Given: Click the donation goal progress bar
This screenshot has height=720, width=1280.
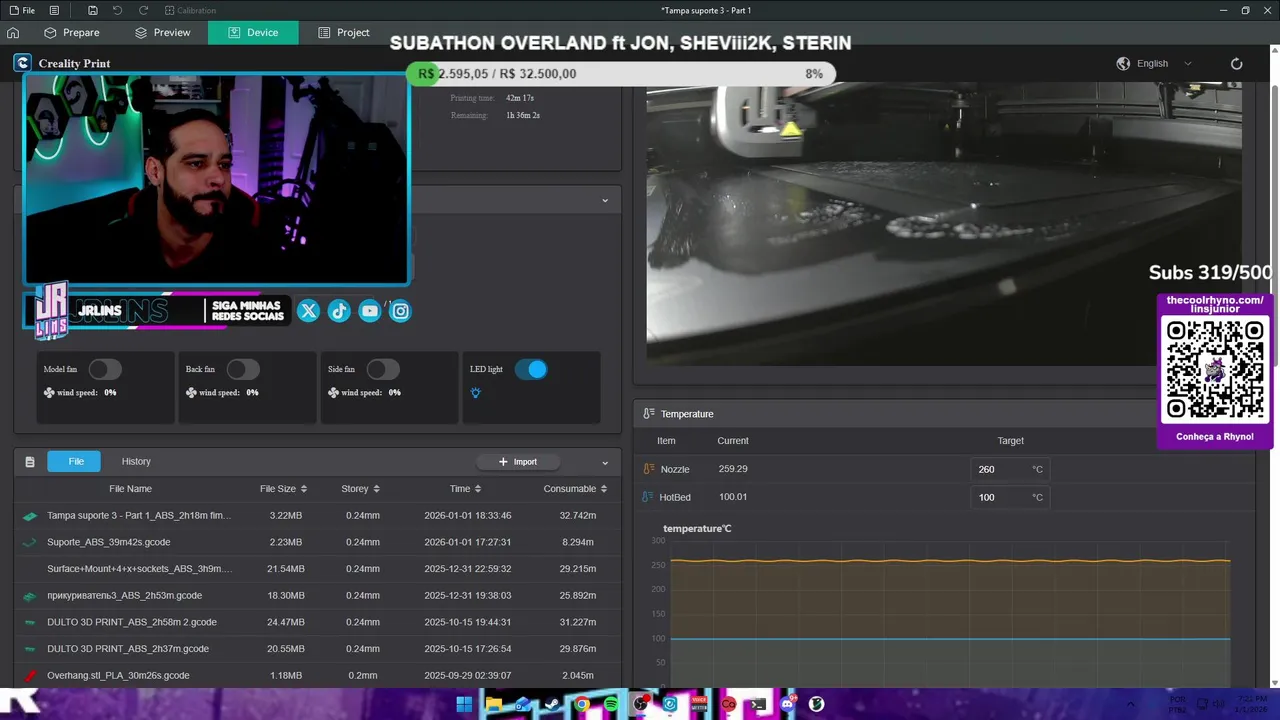Looking at the screenshot, I should 620,74.
